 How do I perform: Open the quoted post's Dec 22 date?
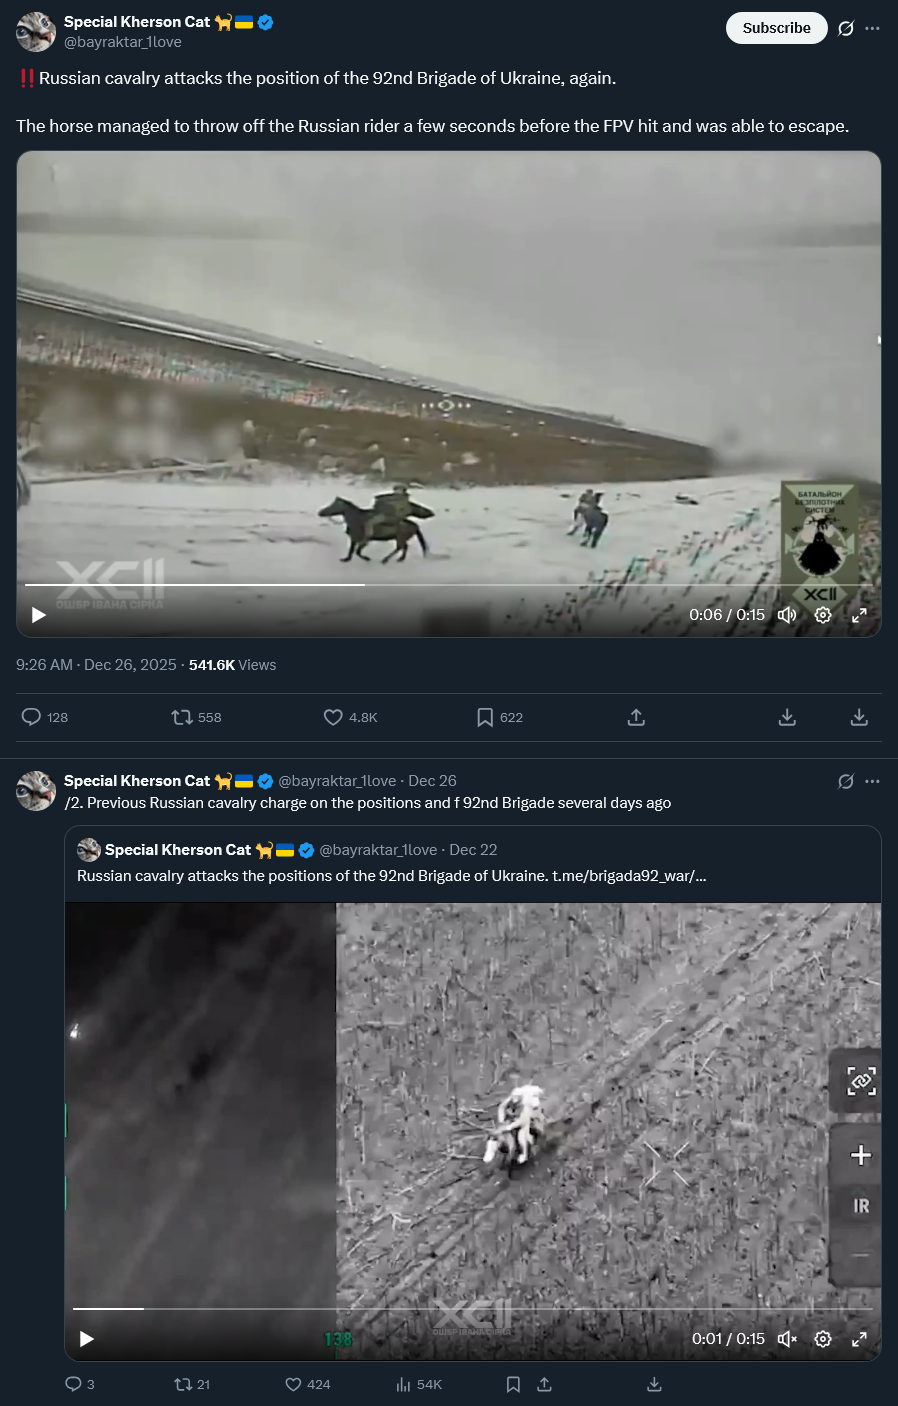coord(473,850)
